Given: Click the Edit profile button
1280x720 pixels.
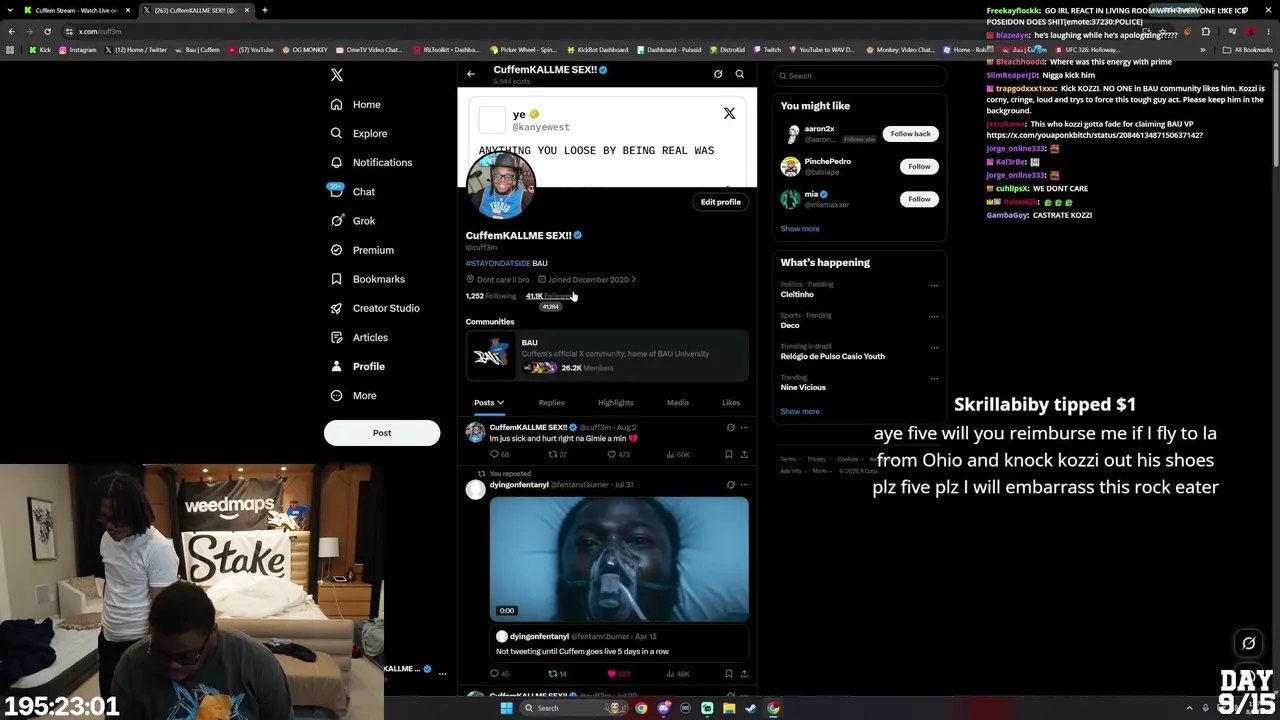Looking at the screenshot, I should click(720, 202).
